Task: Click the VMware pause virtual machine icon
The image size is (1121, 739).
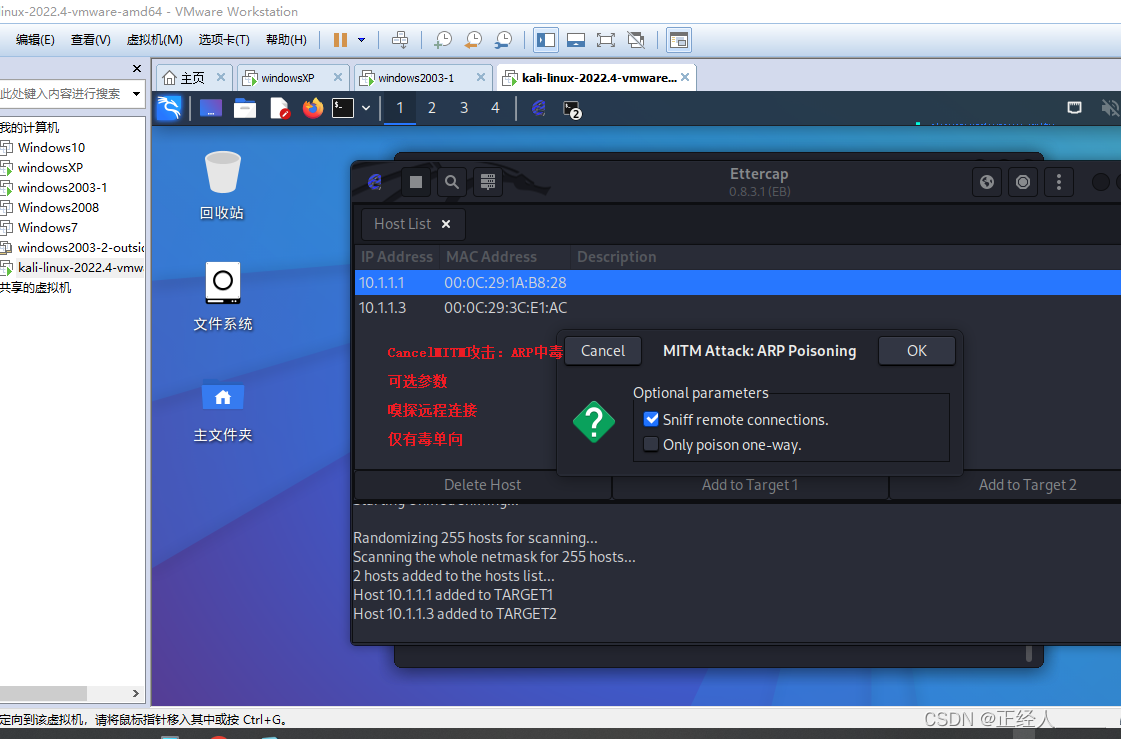Action: coord(340,40)
